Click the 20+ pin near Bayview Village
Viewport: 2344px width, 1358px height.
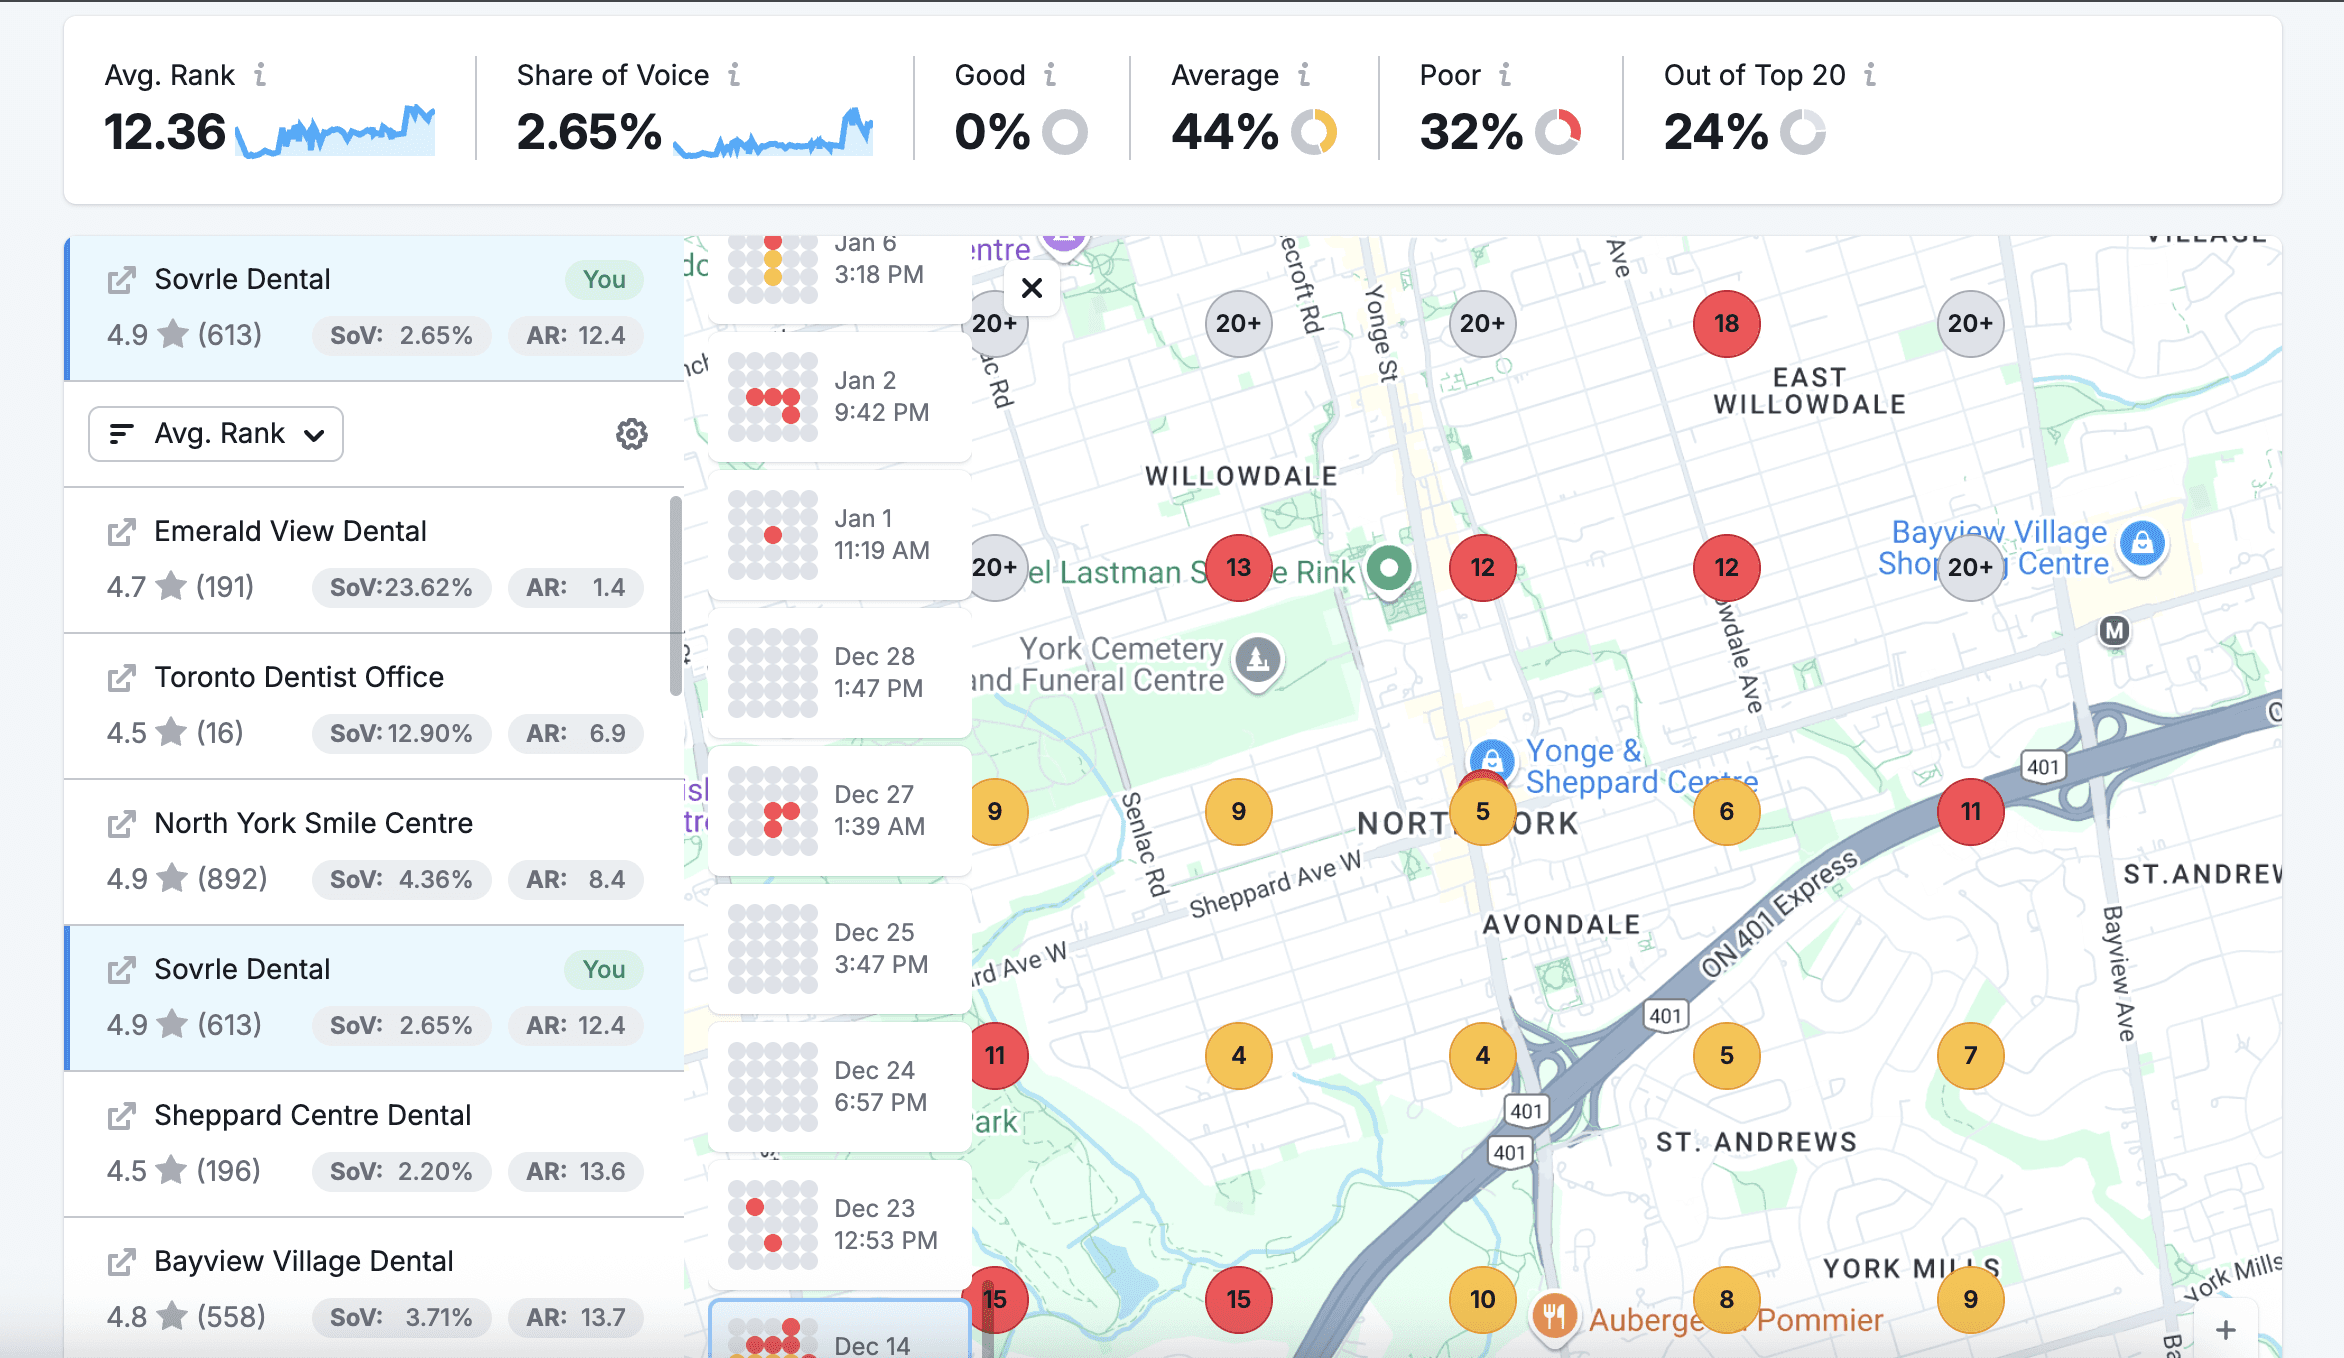pyautogui.click(x=1969, y=567)
